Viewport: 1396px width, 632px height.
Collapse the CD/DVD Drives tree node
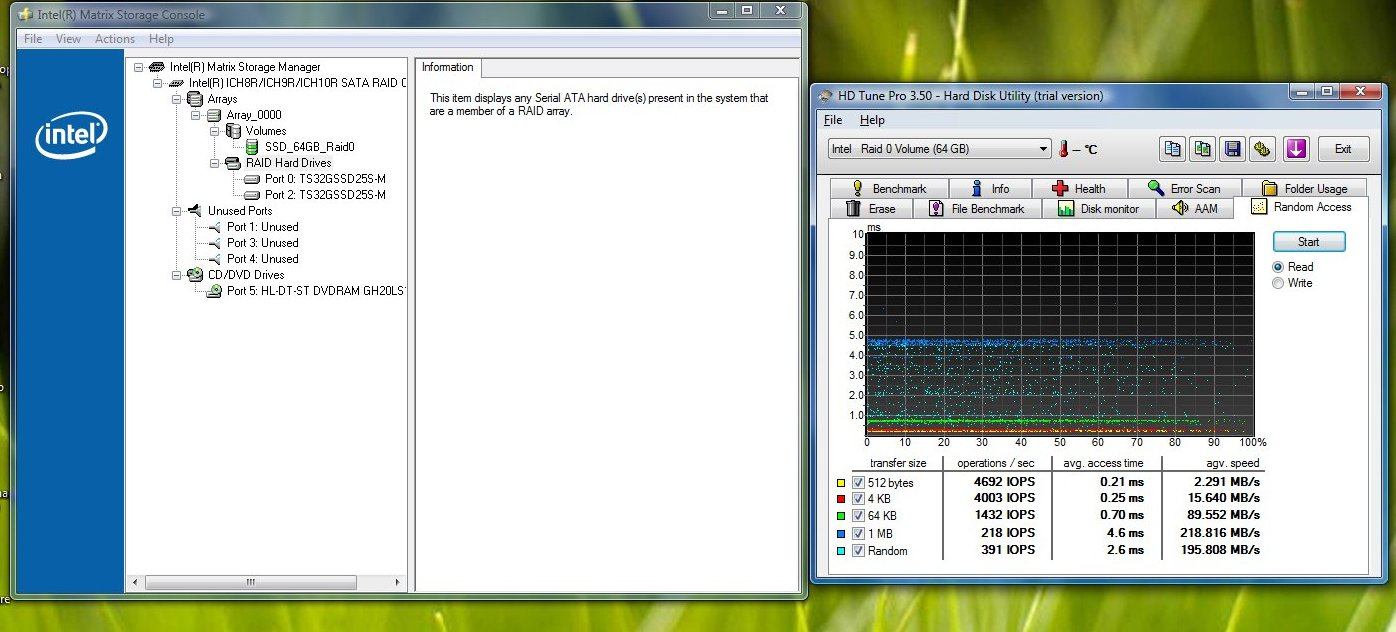[x=177, y=275]
